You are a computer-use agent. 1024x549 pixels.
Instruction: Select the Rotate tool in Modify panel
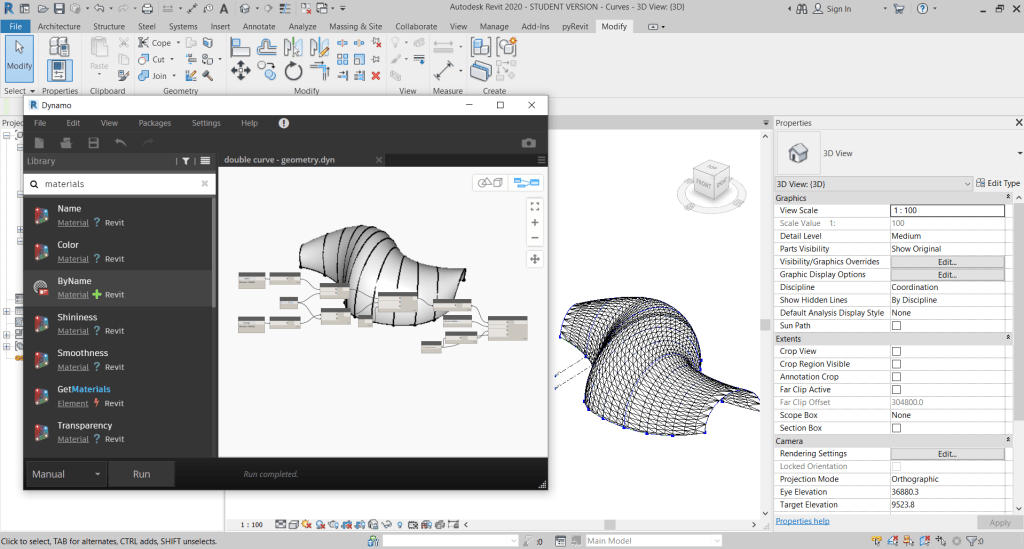click(293, 71)
